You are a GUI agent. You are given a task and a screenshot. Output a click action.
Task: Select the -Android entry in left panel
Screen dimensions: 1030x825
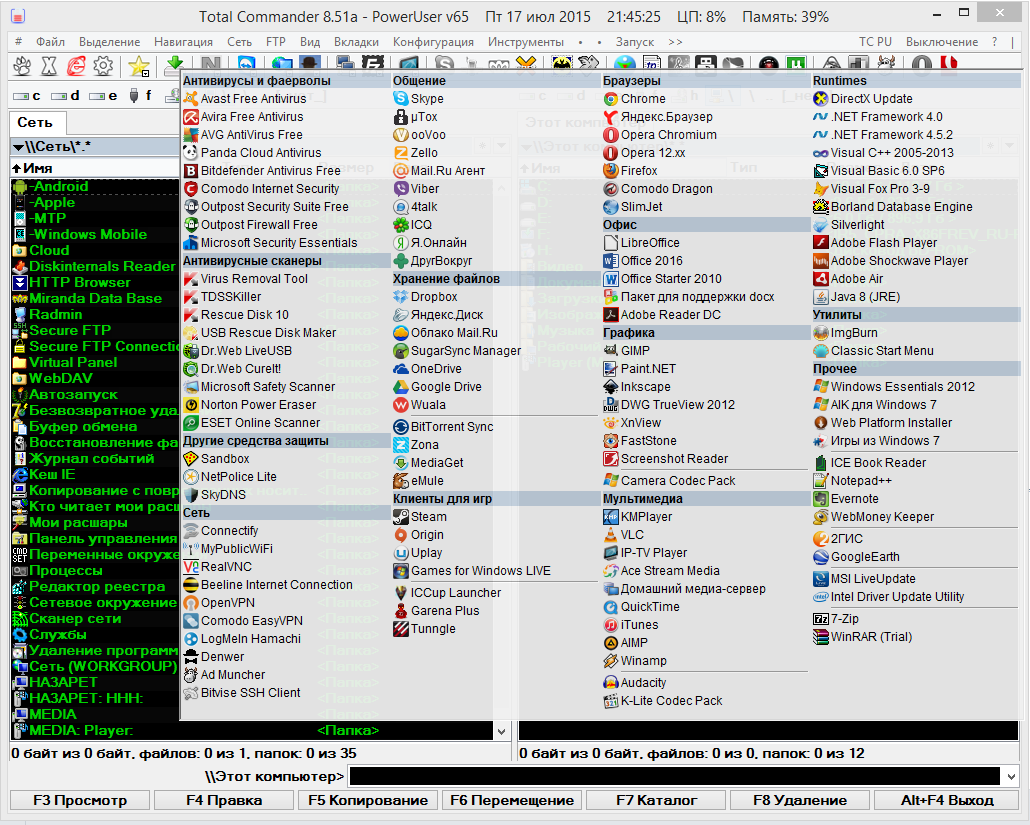[58, 186]
